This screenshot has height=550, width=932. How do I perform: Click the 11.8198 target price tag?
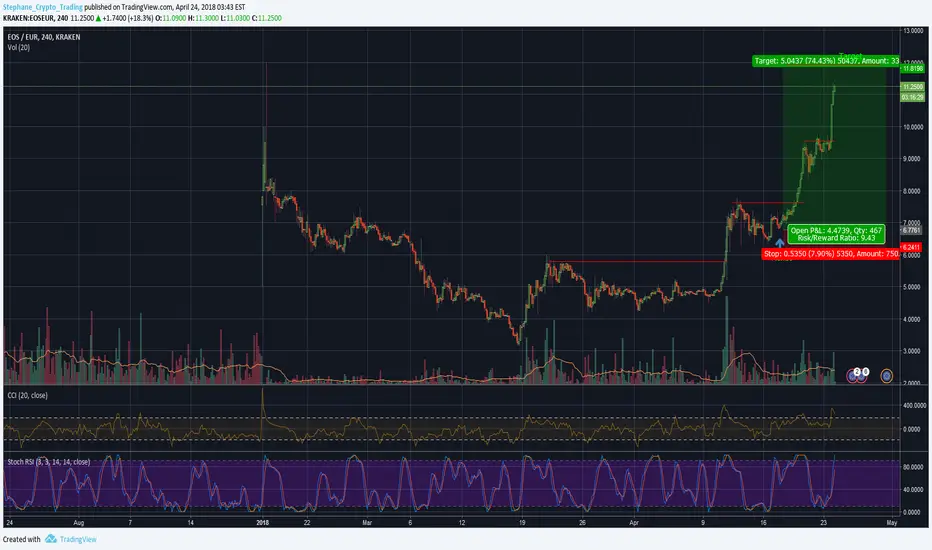[912, 68]
